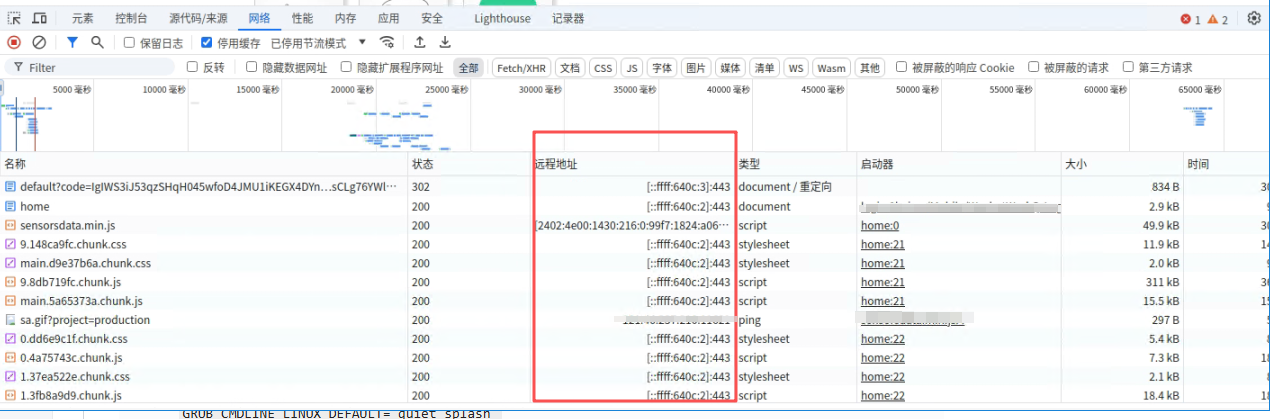Open home:22 initiator link of 0.dd6e9c1f.chunk.css
The width and height of the screenshot is (1270, 419).
click(x=883, y=339)
